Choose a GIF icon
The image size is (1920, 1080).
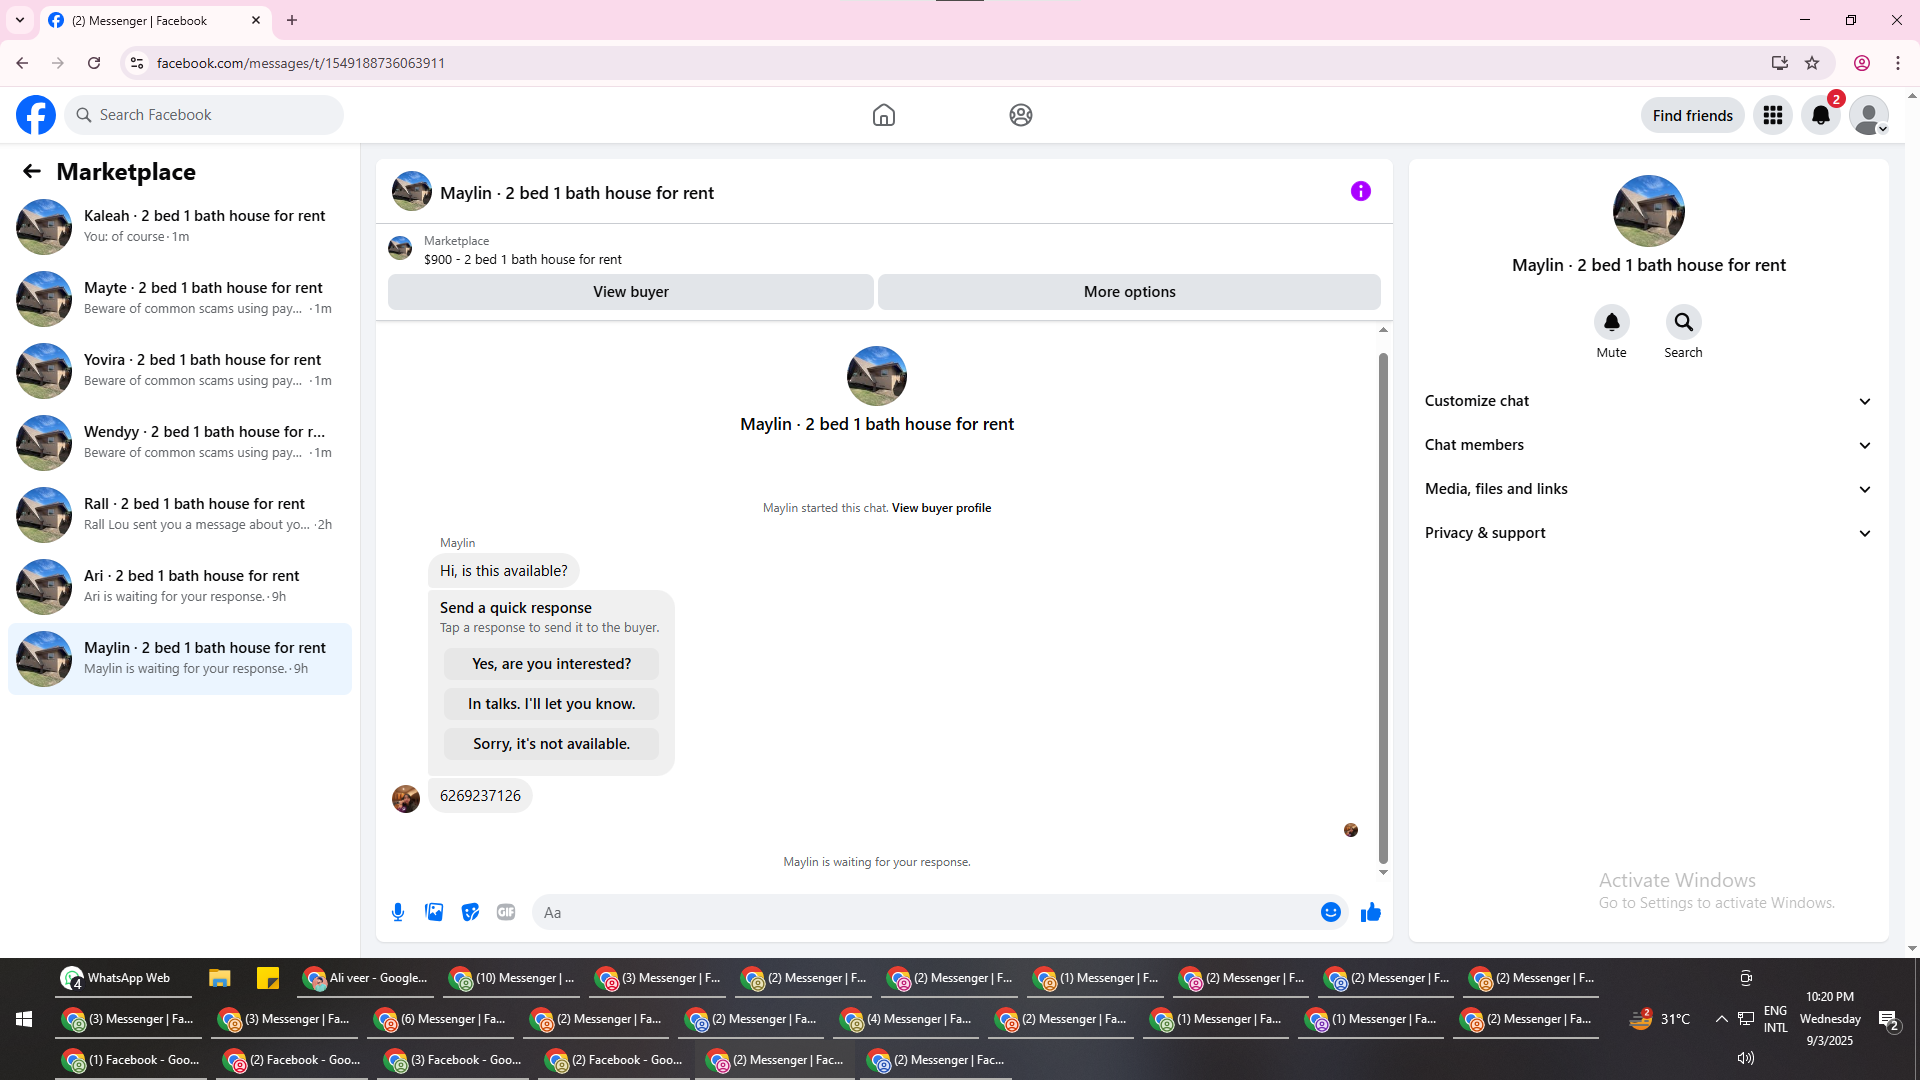506,912
